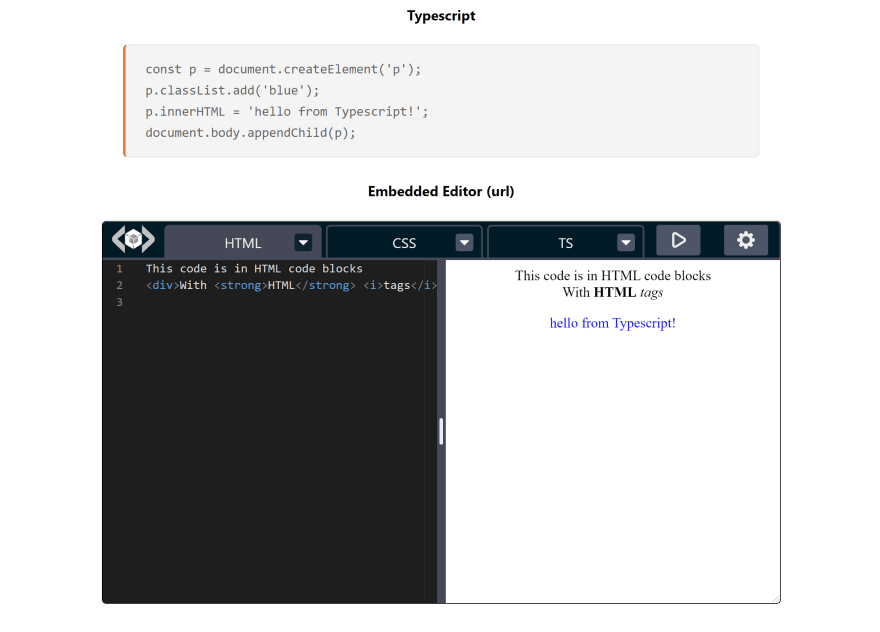Open settings via the gear icon
Screen dimensions: 880x632
746,240
